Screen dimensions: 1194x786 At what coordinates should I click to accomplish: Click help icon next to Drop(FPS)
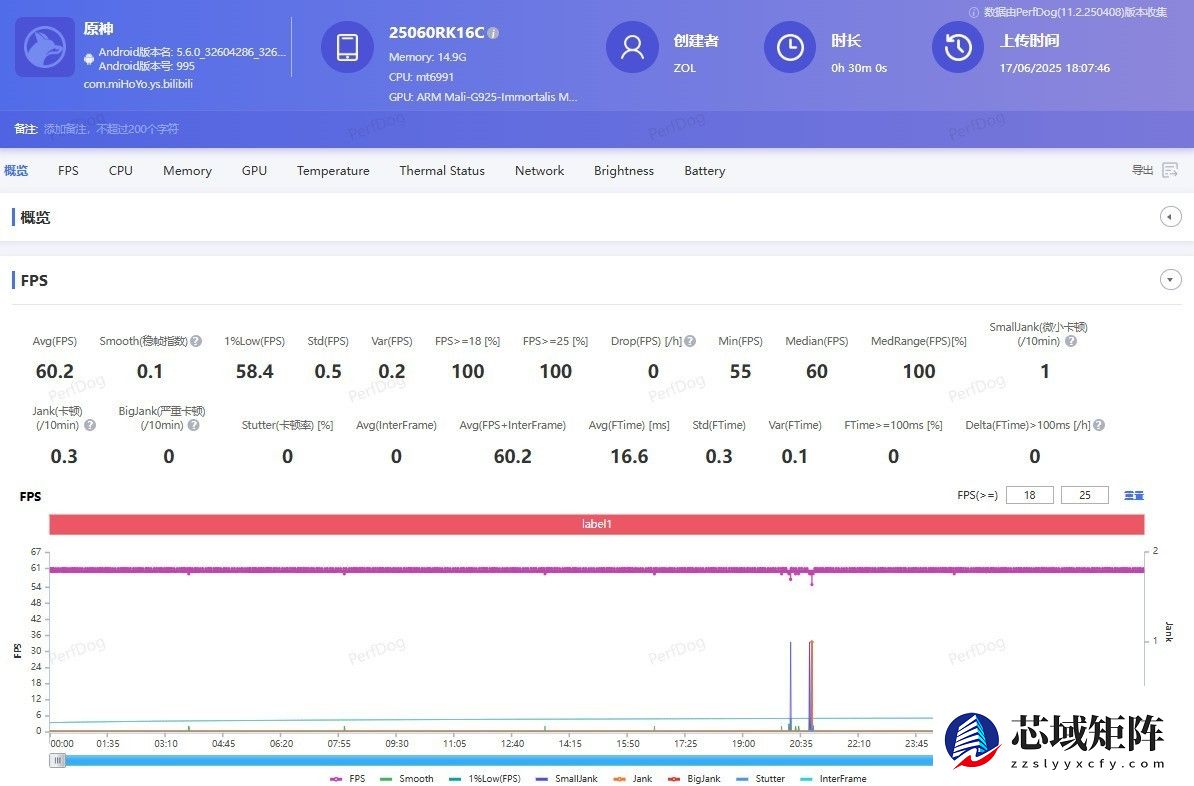tap(690, 341)
